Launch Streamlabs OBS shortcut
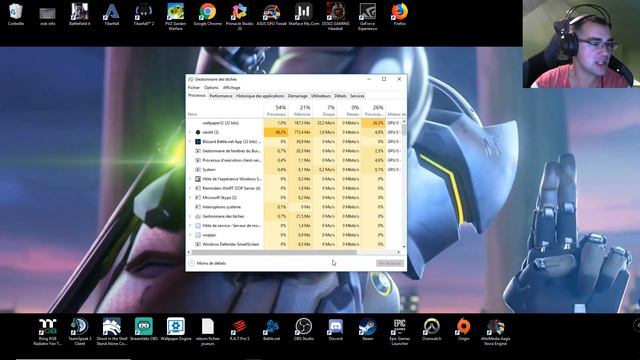The height and width of the screenshot is (360, 640). pos(144,330)
